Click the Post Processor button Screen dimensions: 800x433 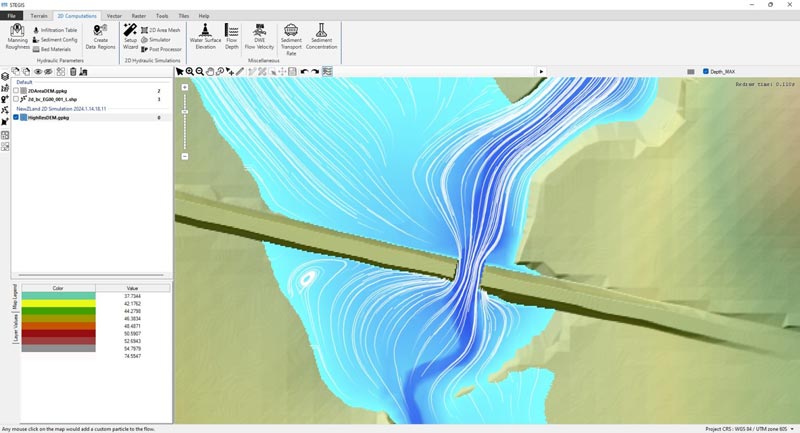(162, 48)
